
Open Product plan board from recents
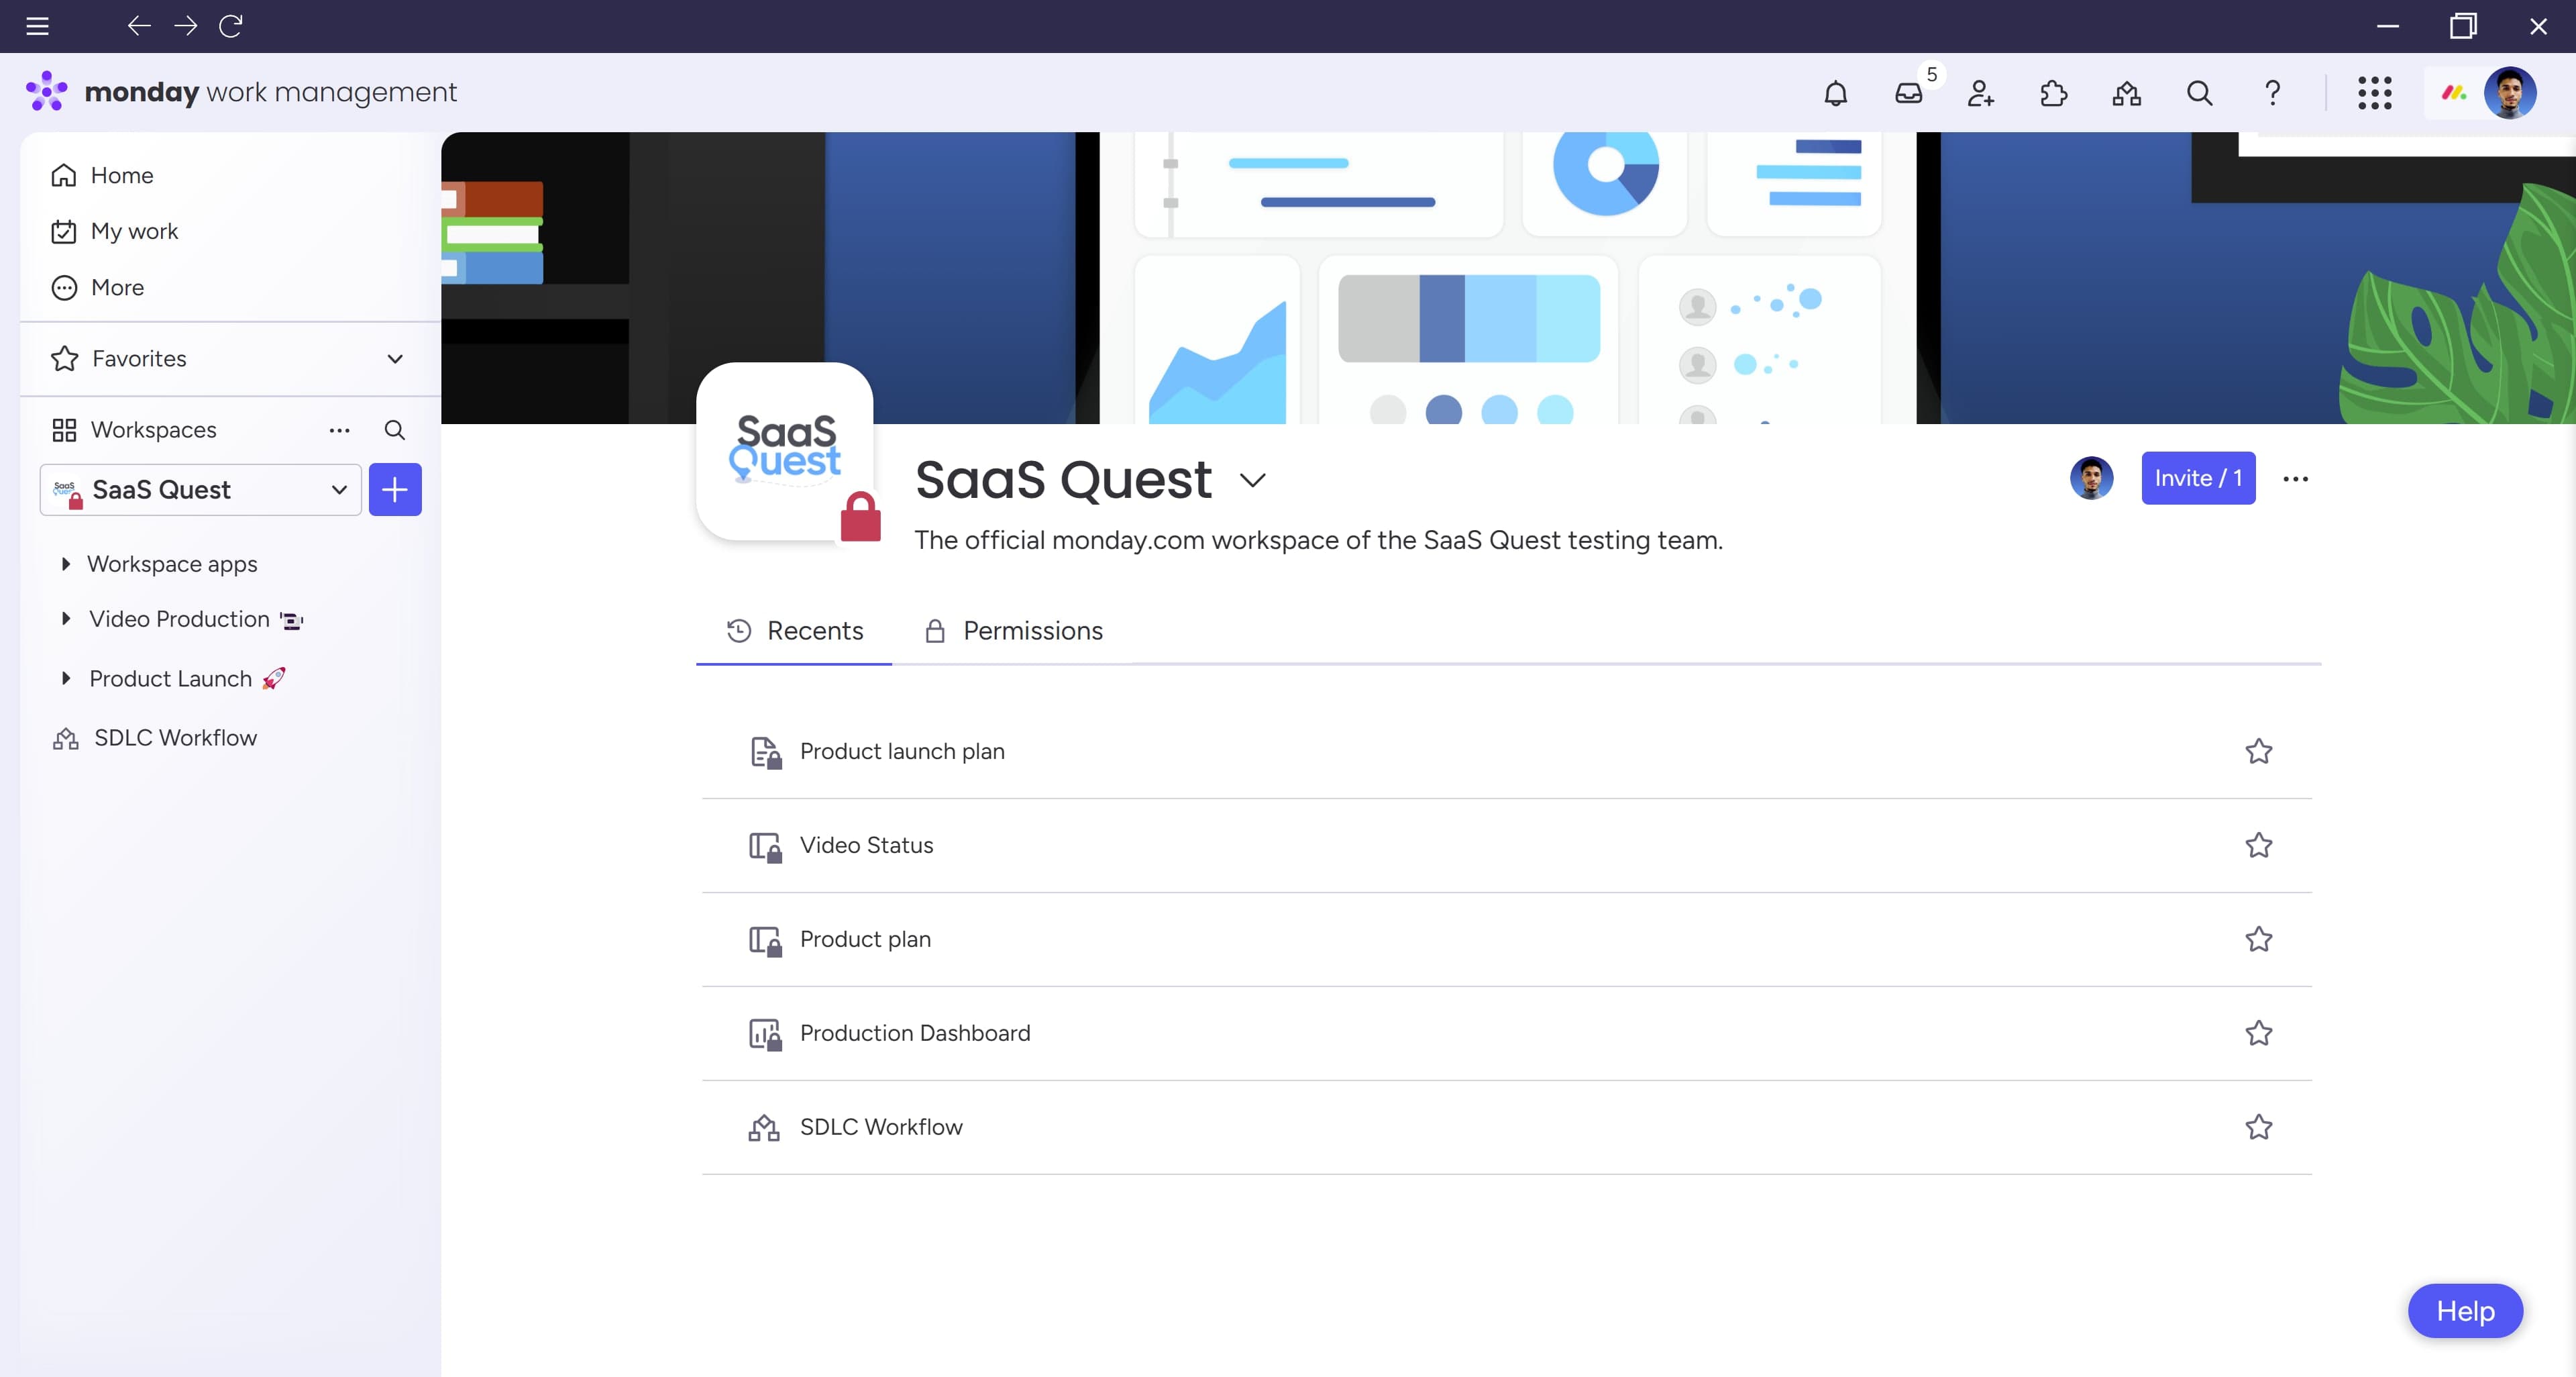pyautogui.click(x=865, y=939)
